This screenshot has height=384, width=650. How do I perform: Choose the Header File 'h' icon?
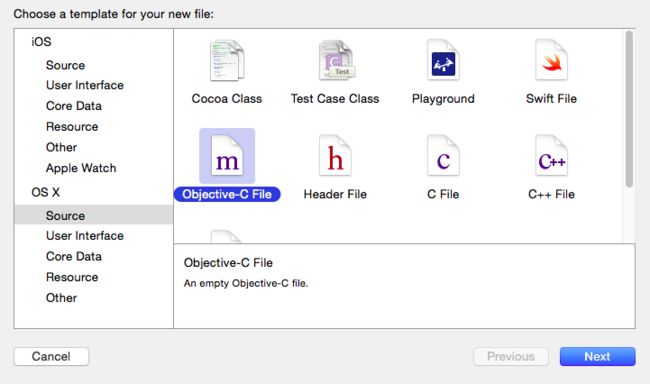(x=335, y=156)
